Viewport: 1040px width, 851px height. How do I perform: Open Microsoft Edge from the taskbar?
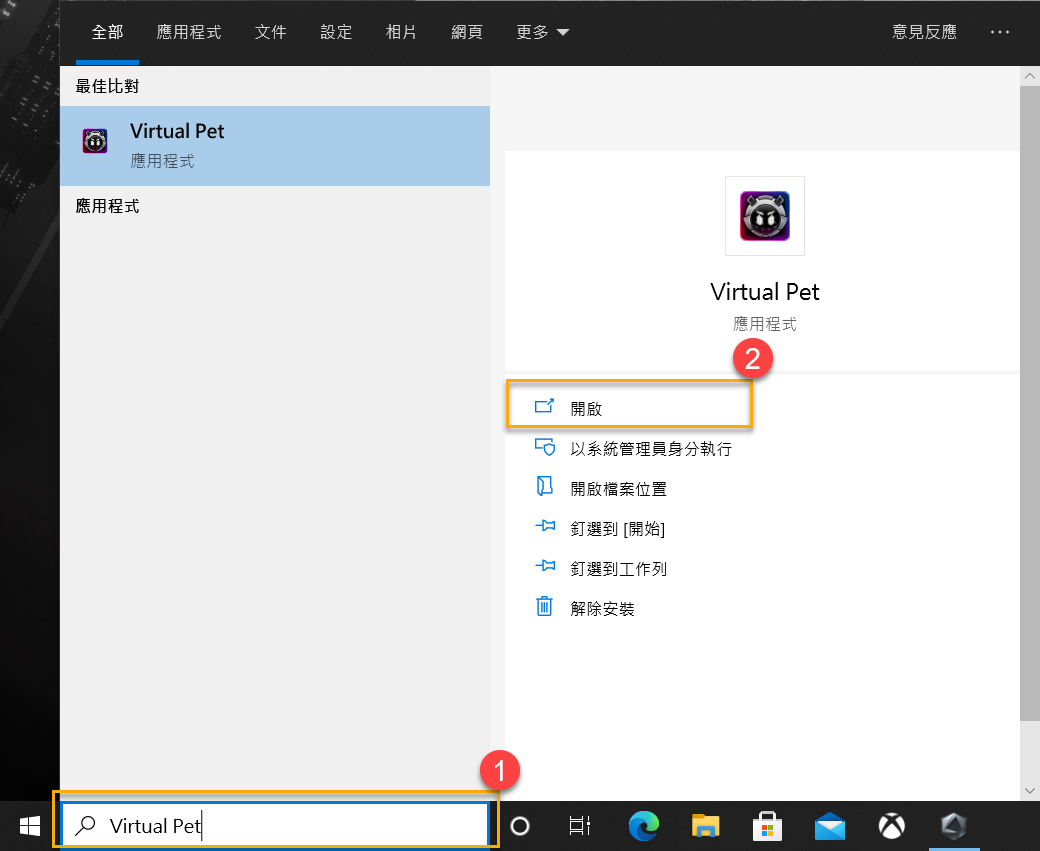coord(643,826)
